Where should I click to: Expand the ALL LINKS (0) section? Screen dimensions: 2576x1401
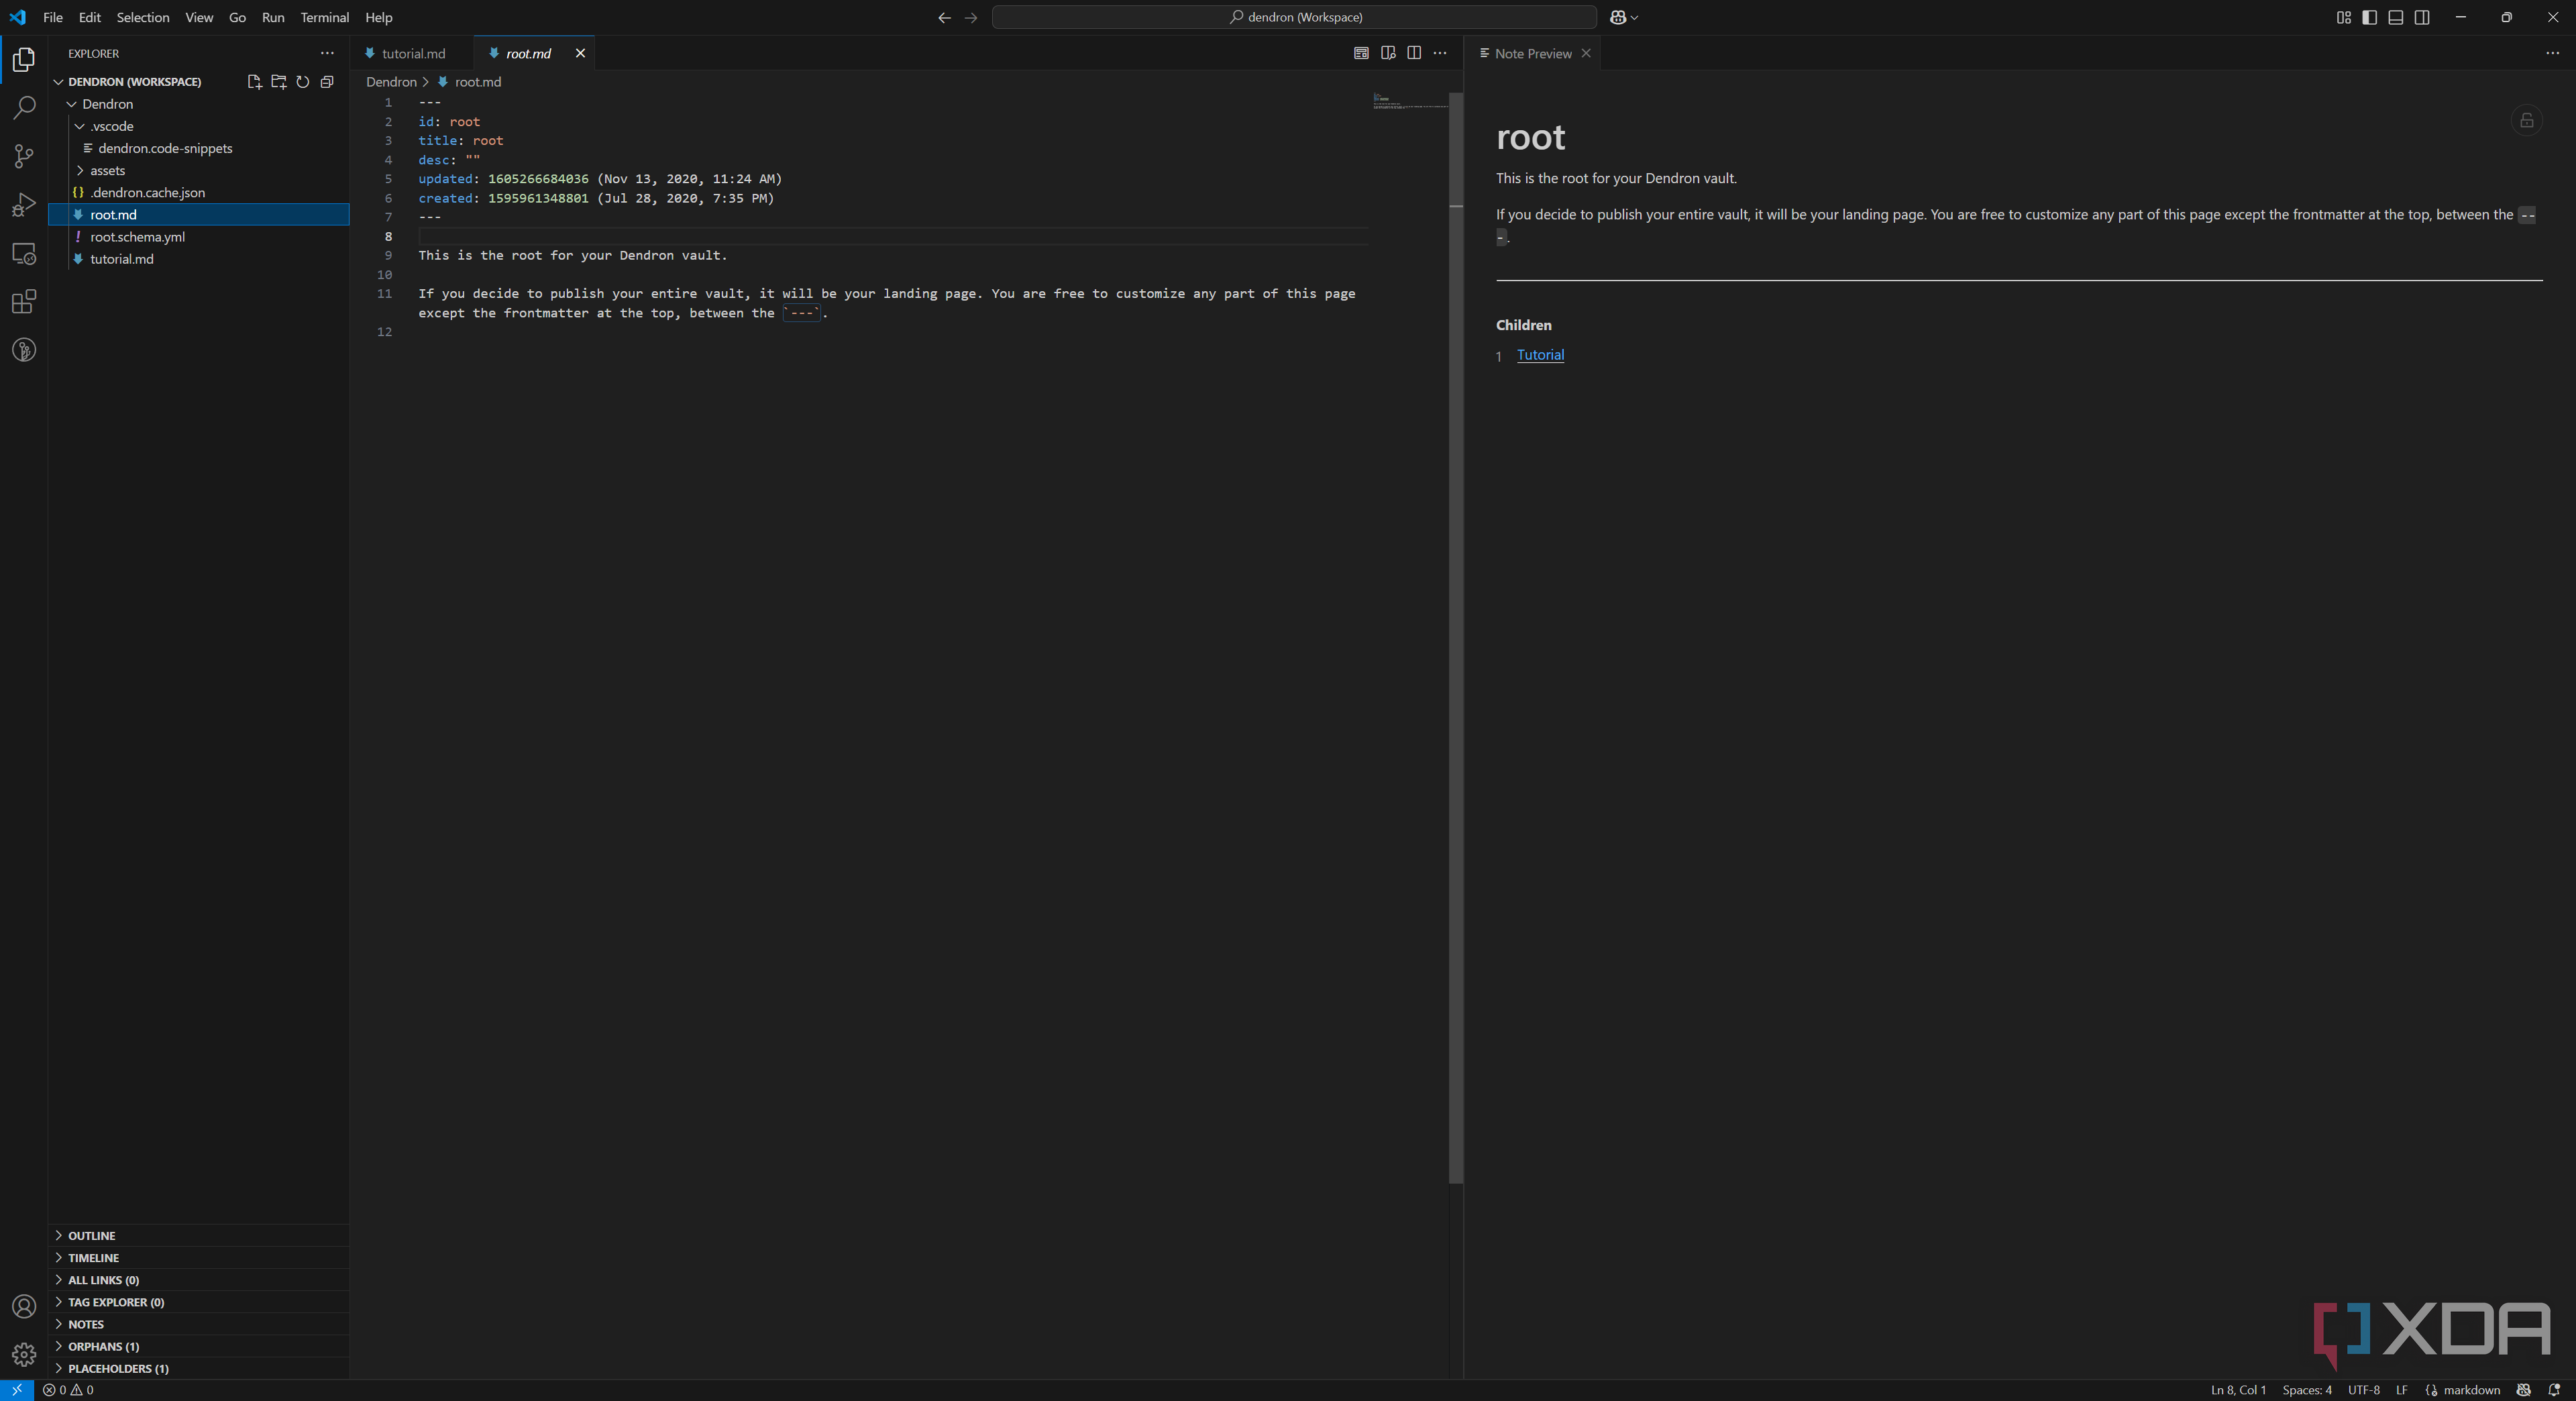click(199, 1280)
